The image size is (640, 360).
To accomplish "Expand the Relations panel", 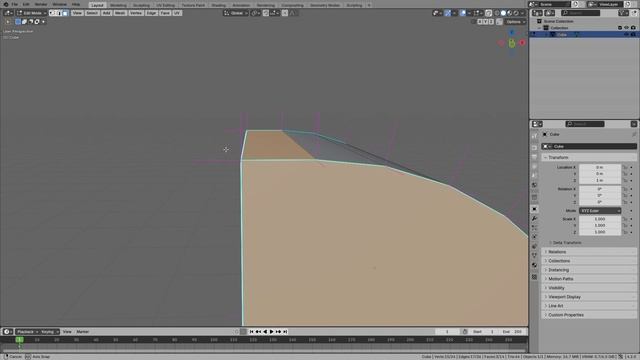I will click(589, 252).
